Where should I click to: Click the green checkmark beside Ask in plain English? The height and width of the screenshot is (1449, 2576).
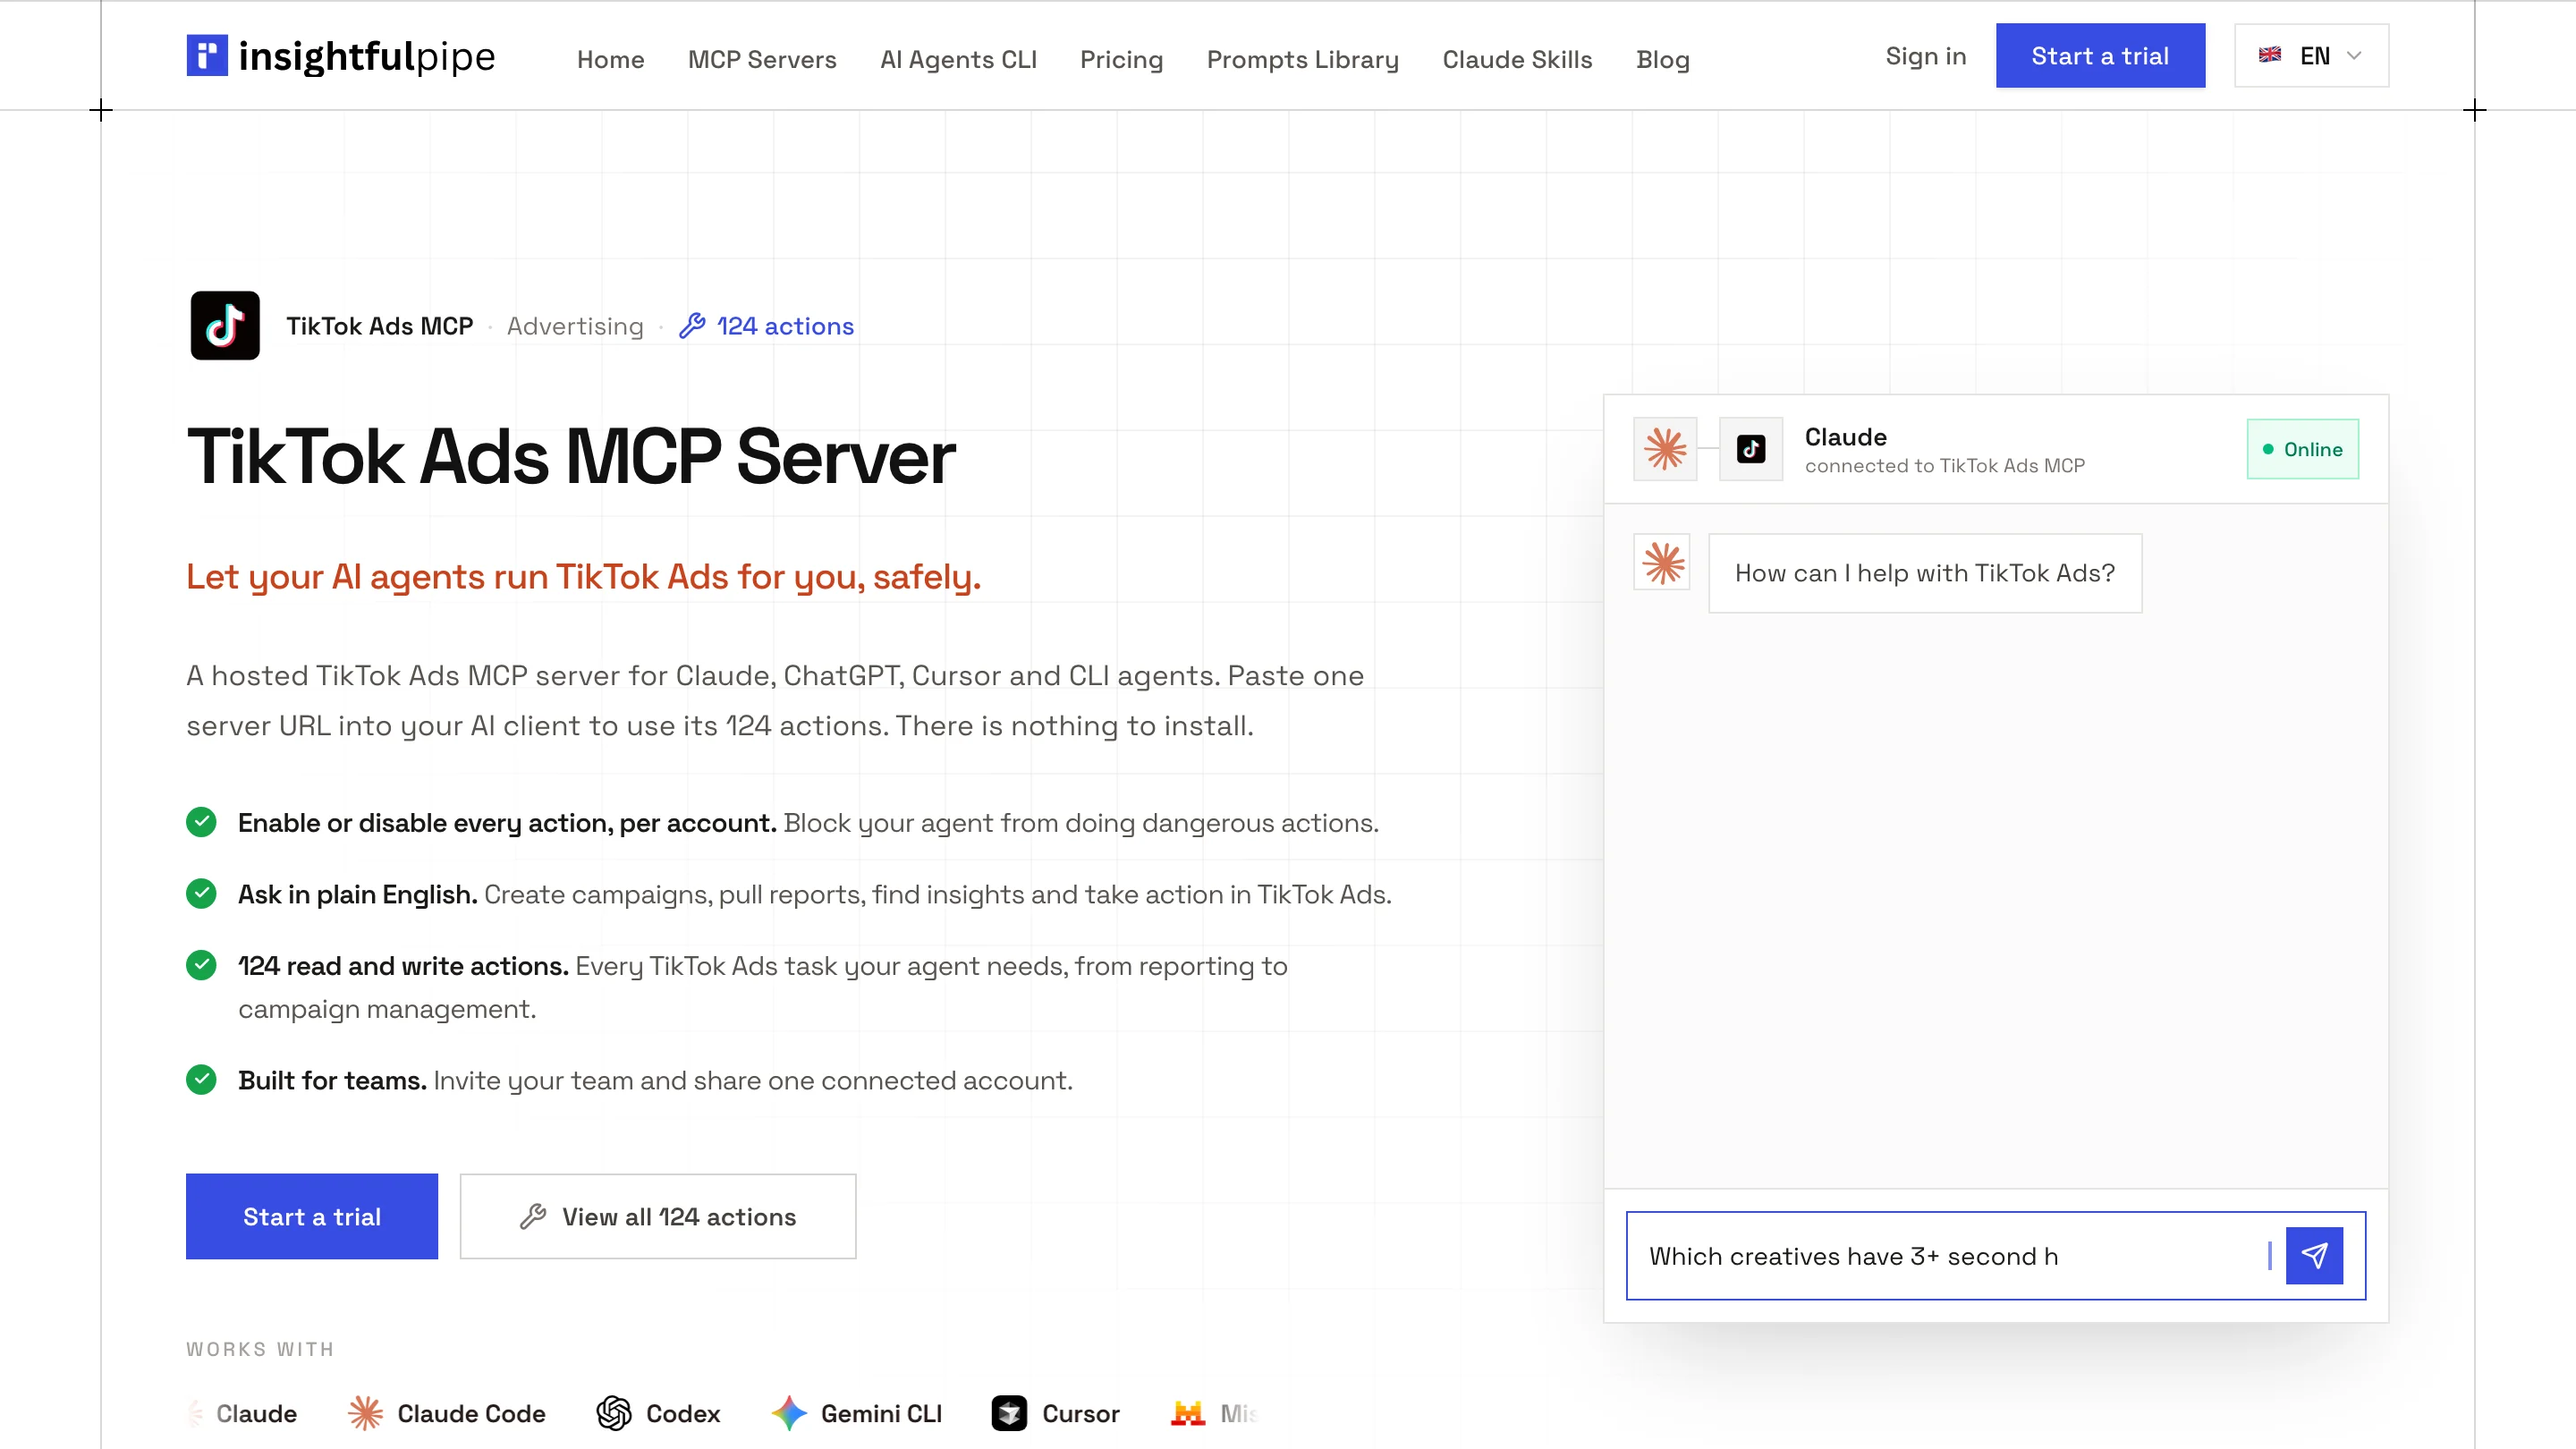201,893
